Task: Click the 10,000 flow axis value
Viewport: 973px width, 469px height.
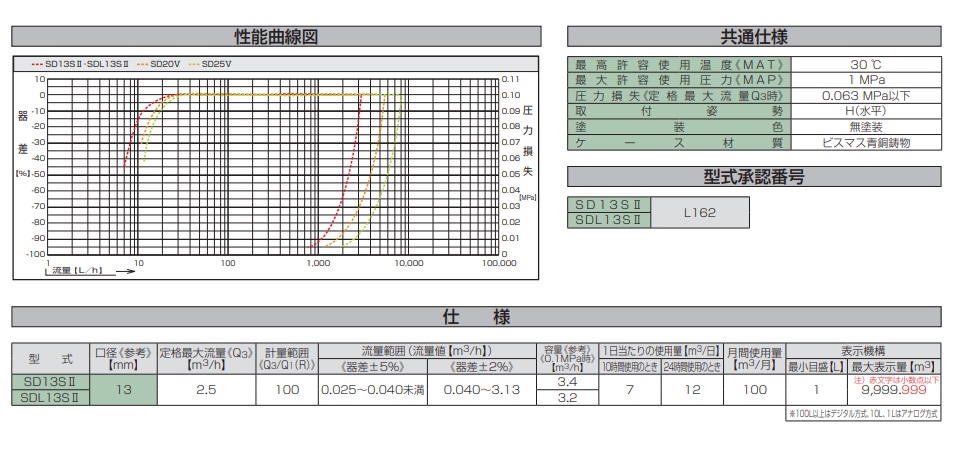Action: point(408,263)
